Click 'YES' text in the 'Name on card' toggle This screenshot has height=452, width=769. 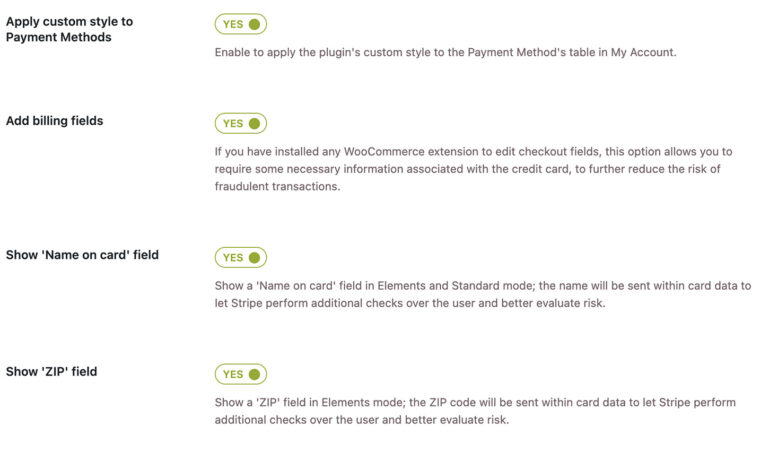point(233,258)
